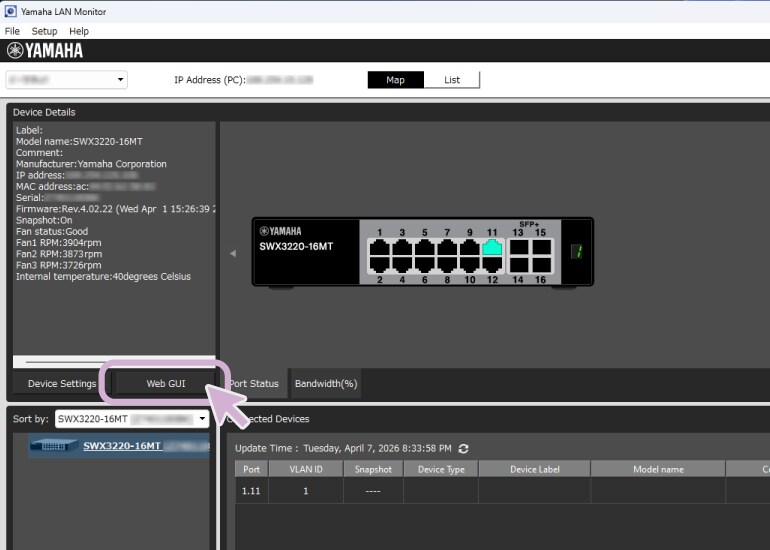This screenshot has width=770, height=550.
Task: Click Update Time Tuesday, April 7 text
Action: click(x=343, y=448)
